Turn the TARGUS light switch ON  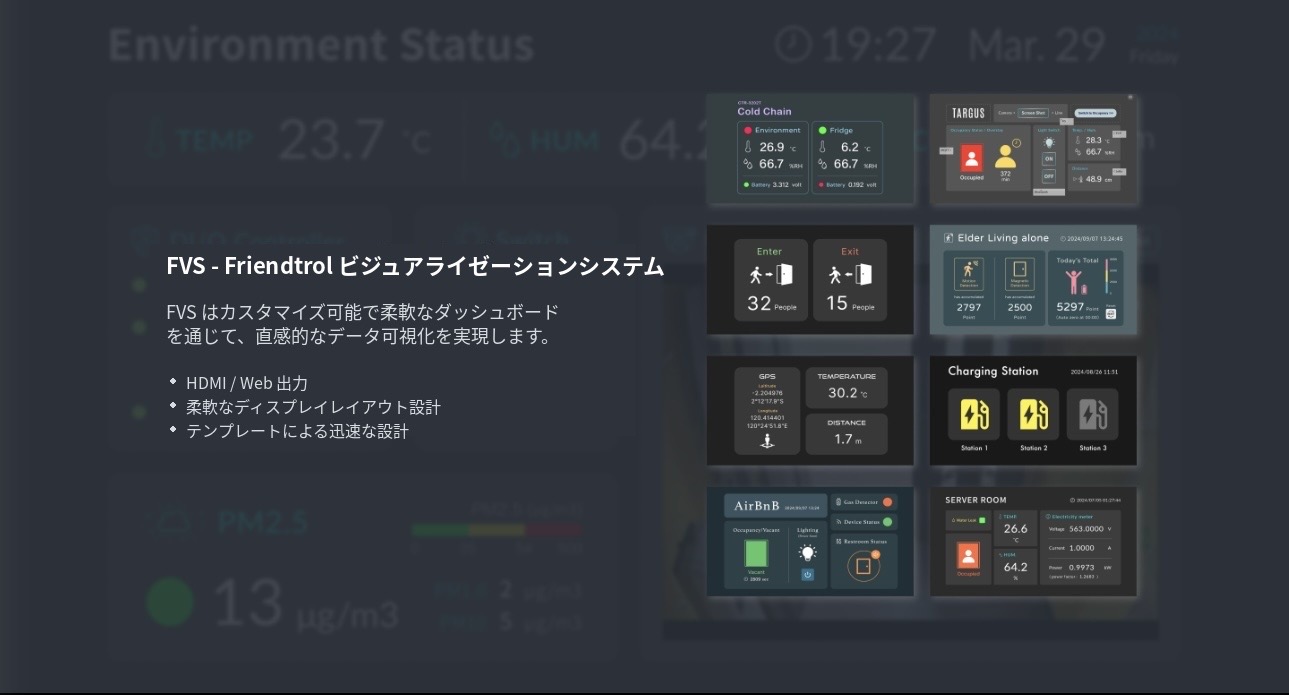(x=1049, y=159)
